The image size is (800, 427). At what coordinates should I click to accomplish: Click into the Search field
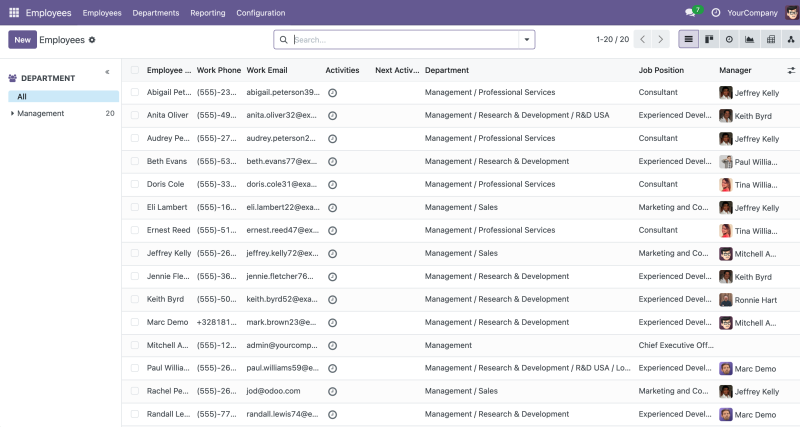400,40
